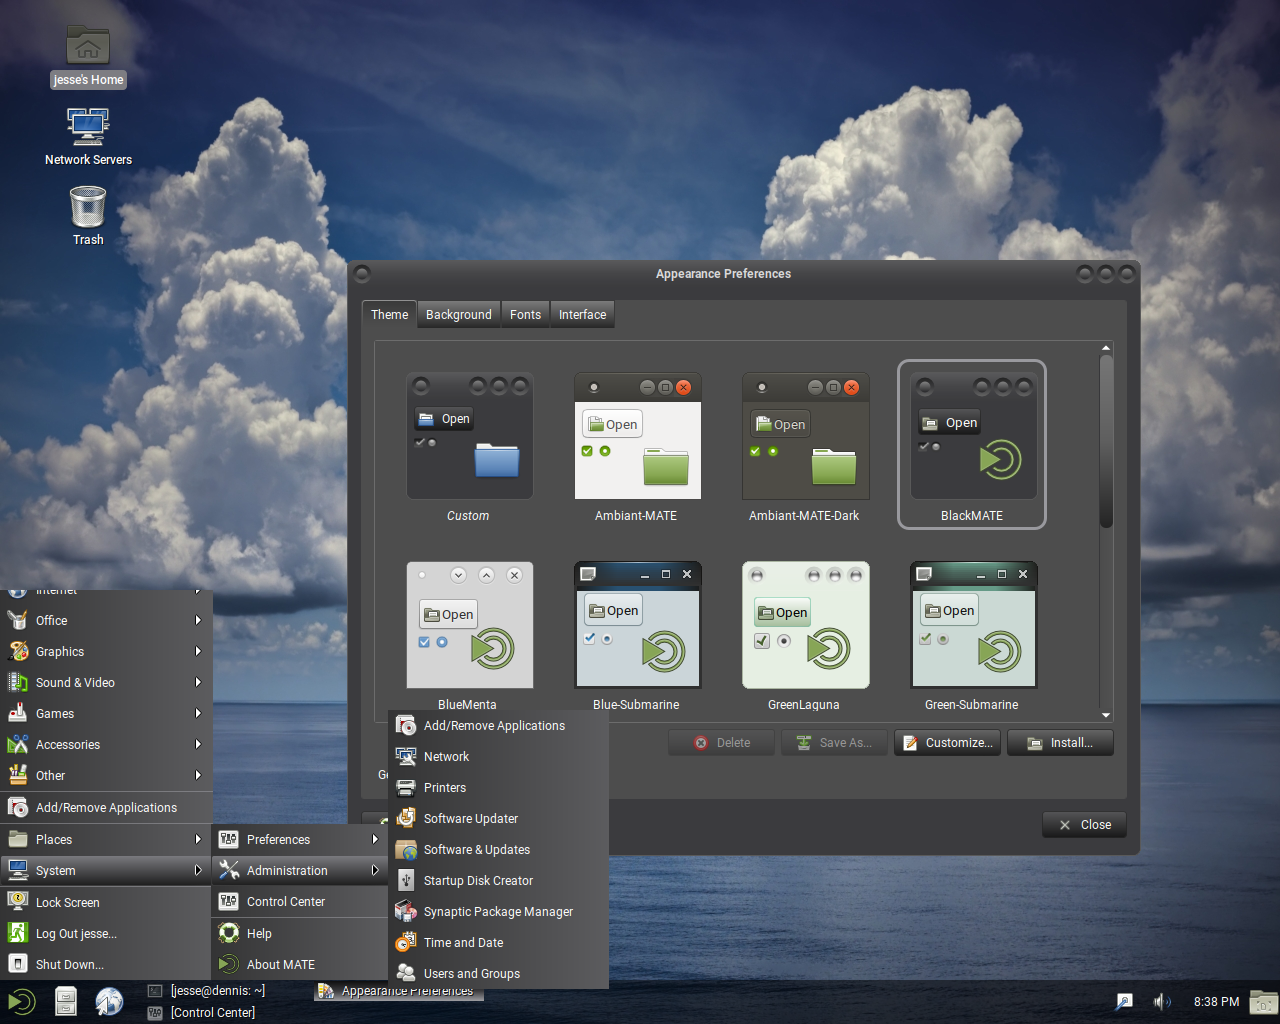Open Printers in Administration submenu
This screenshot has width=1280, height=1024.
[x=498, y=787]
